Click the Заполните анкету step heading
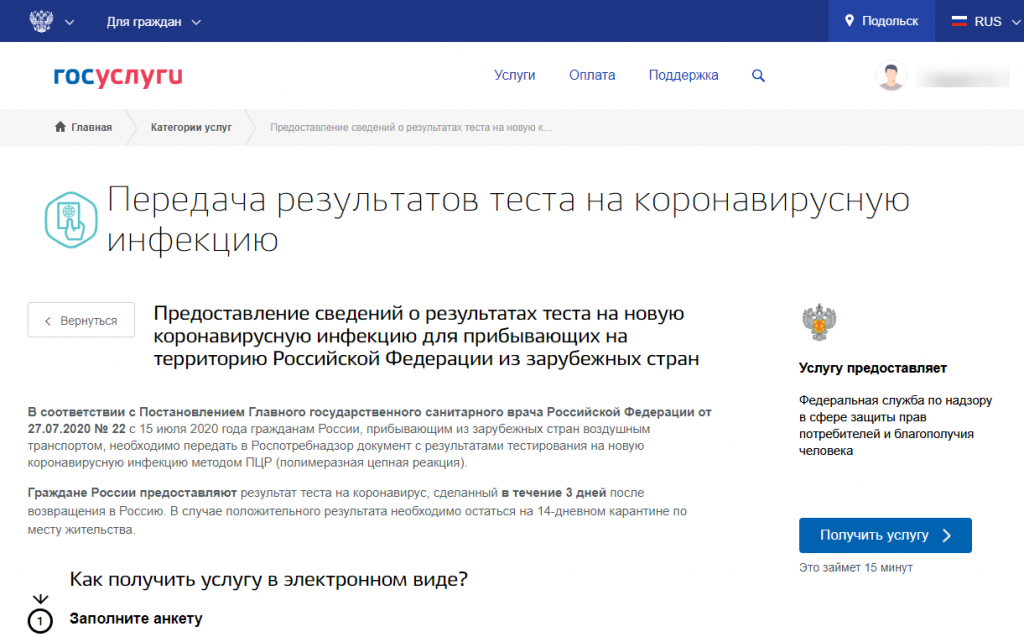 136,618
